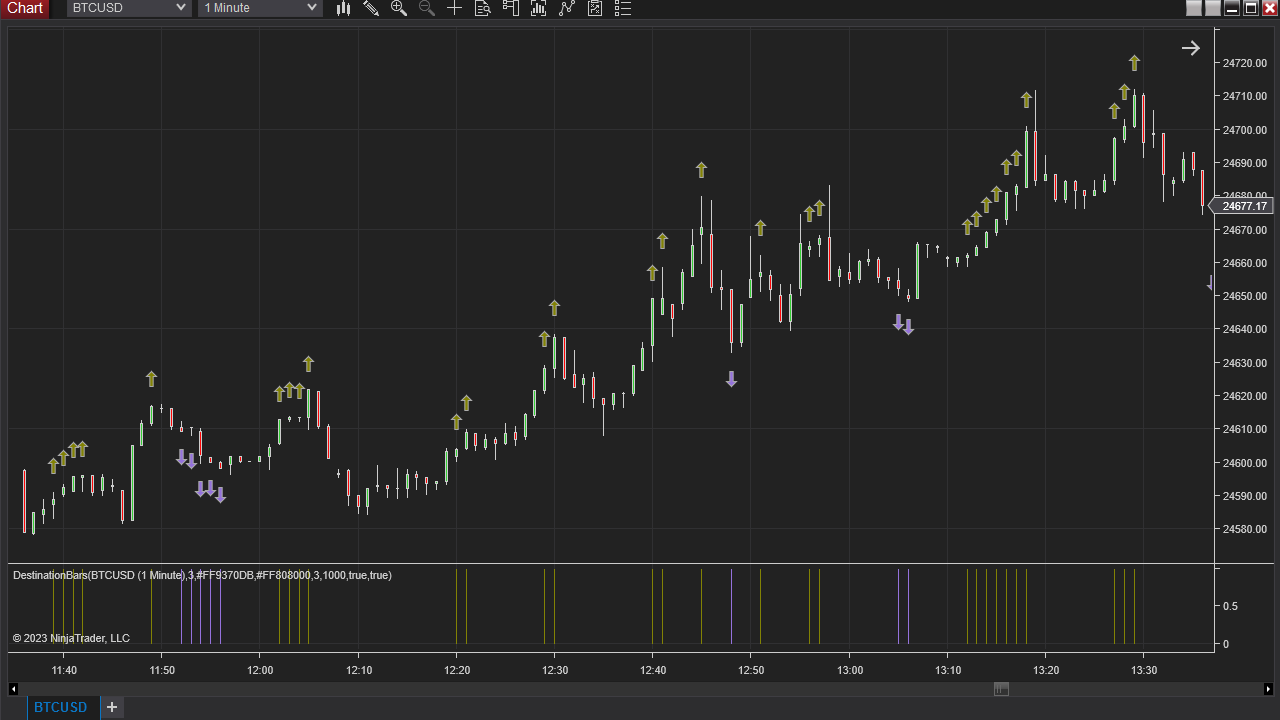Add a new tab with plus button
This screenshot has height=720, width=1280.
click(112, 707)
